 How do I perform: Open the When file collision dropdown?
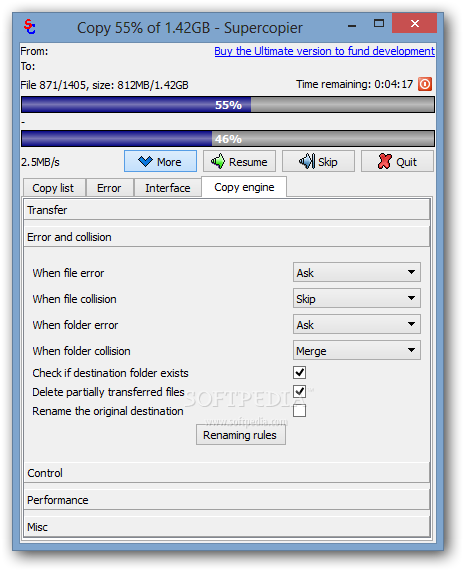[357, 298]
